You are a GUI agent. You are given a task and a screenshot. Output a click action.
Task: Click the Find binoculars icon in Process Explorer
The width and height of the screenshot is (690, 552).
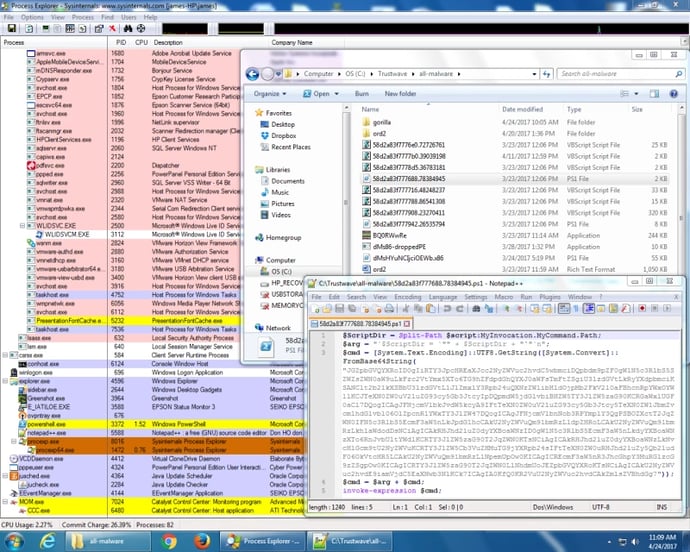tap(126, 29)
